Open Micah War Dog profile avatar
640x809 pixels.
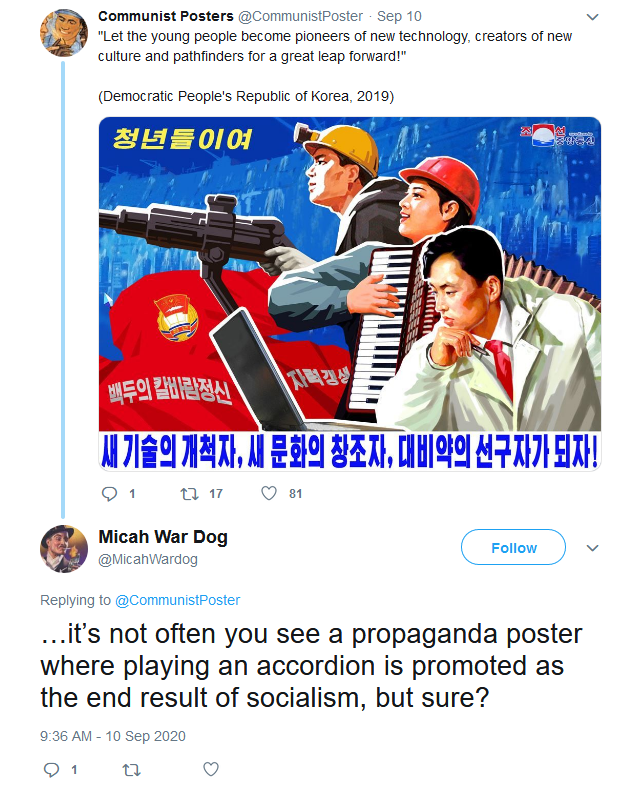click(64, 549)
